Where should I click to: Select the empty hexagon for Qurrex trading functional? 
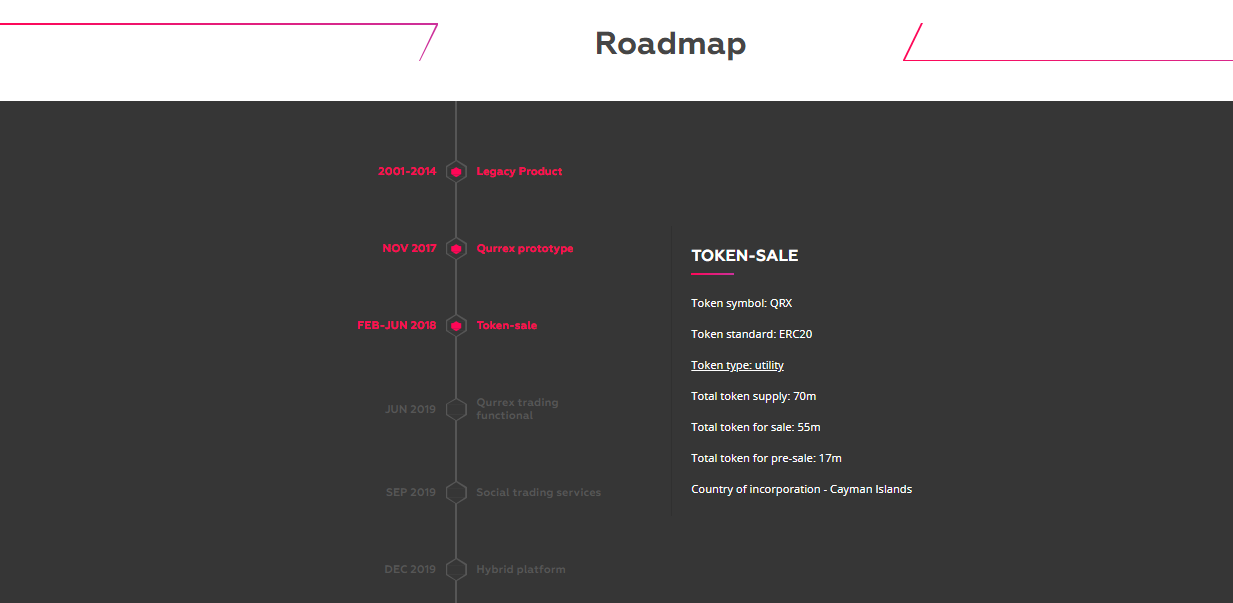pos(456,409)
